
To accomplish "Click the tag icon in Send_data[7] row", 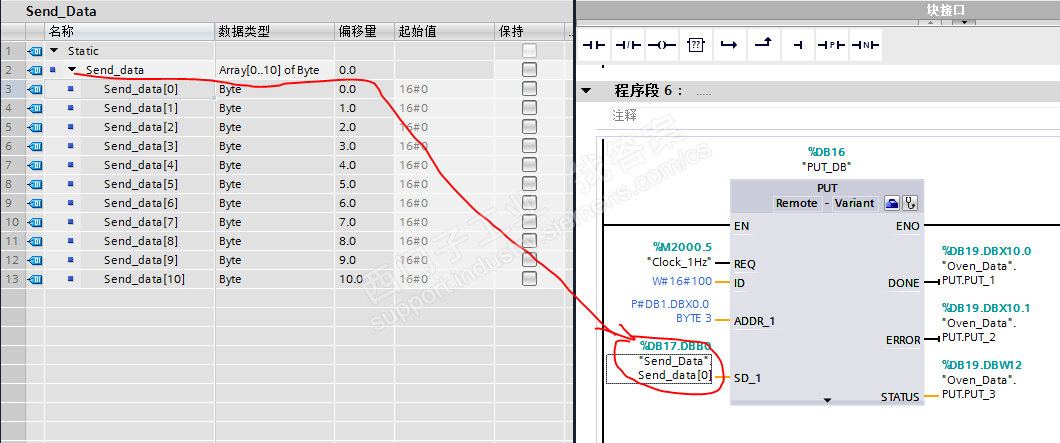I will coord(34,221).
